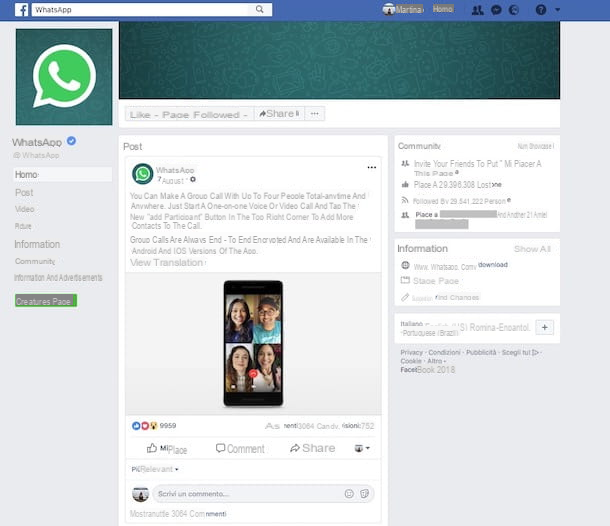Click the show all 3084 comments link
Viewport: 610px width, 526px height.
178,514
